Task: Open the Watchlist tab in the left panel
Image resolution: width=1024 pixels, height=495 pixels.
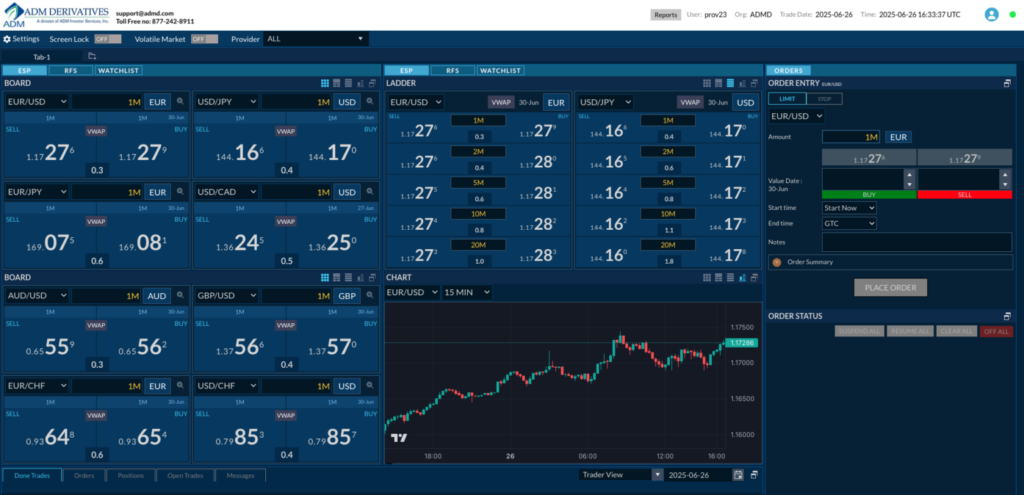Action: coord(119,71)
